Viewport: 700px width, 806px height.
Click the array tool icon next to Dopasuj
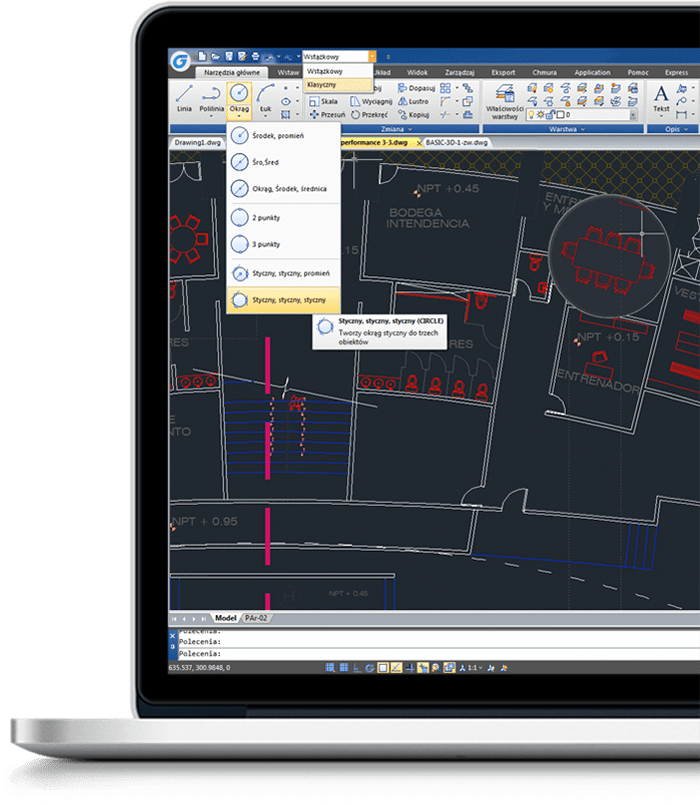446,88
